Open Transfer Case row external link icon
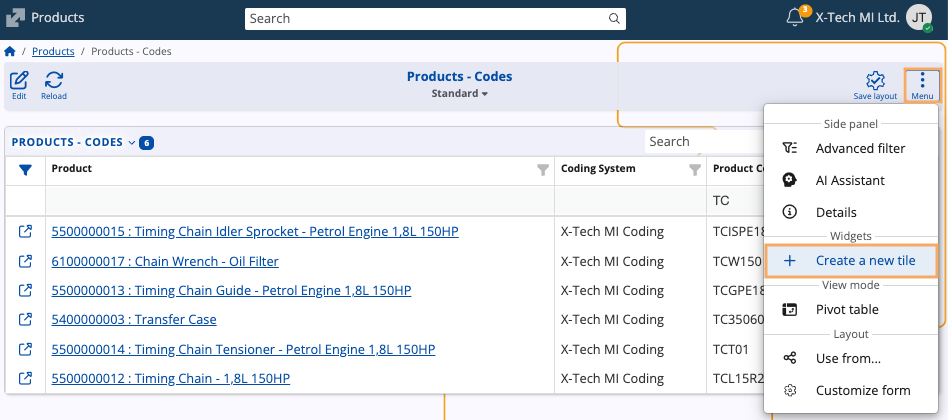948x420 pixels. click(26, 320)
